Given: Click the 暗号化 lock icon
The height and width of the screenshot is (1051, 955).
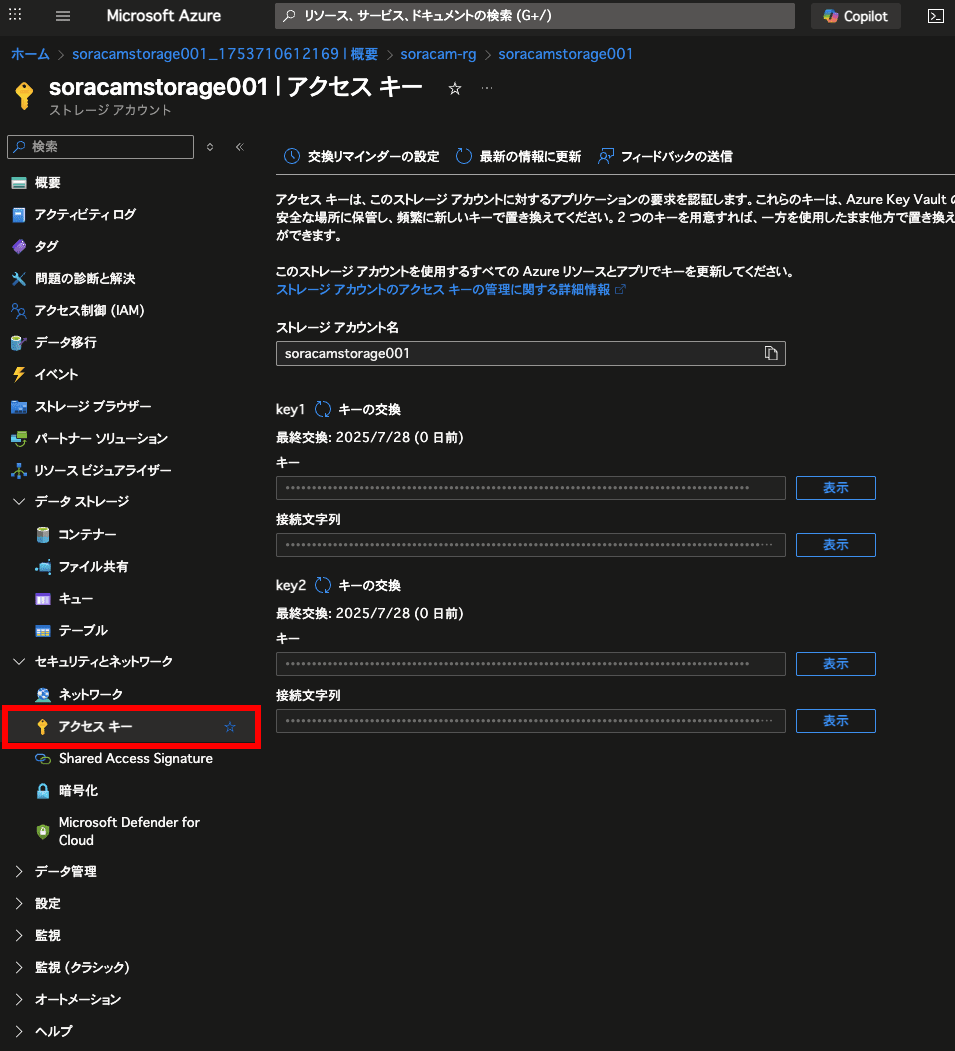Looking at the screenshot, I should (x=43, y=791).
